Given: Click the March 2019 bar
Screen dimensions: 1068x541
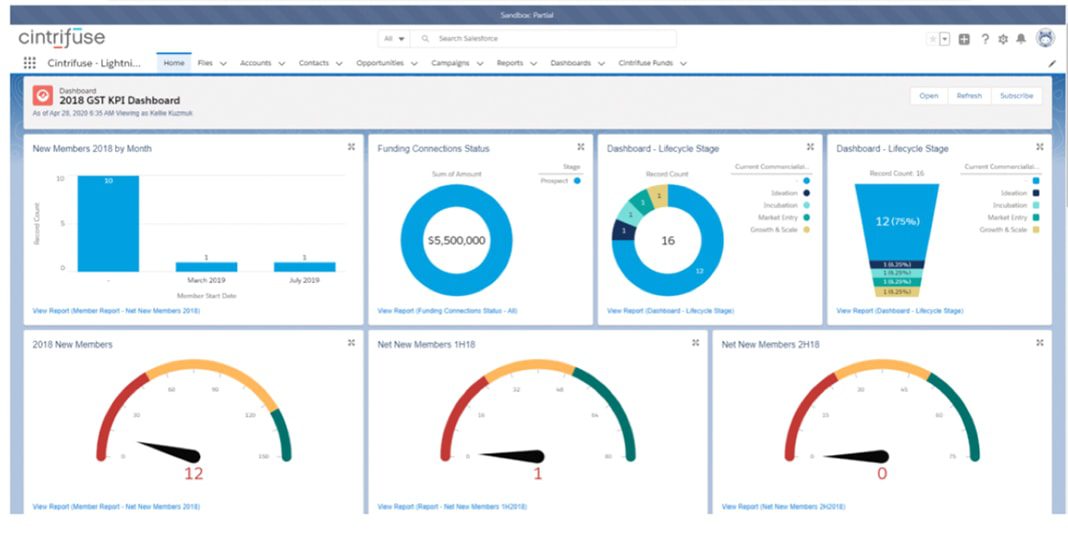Looking at the screenshot, I should pos(206,267).
